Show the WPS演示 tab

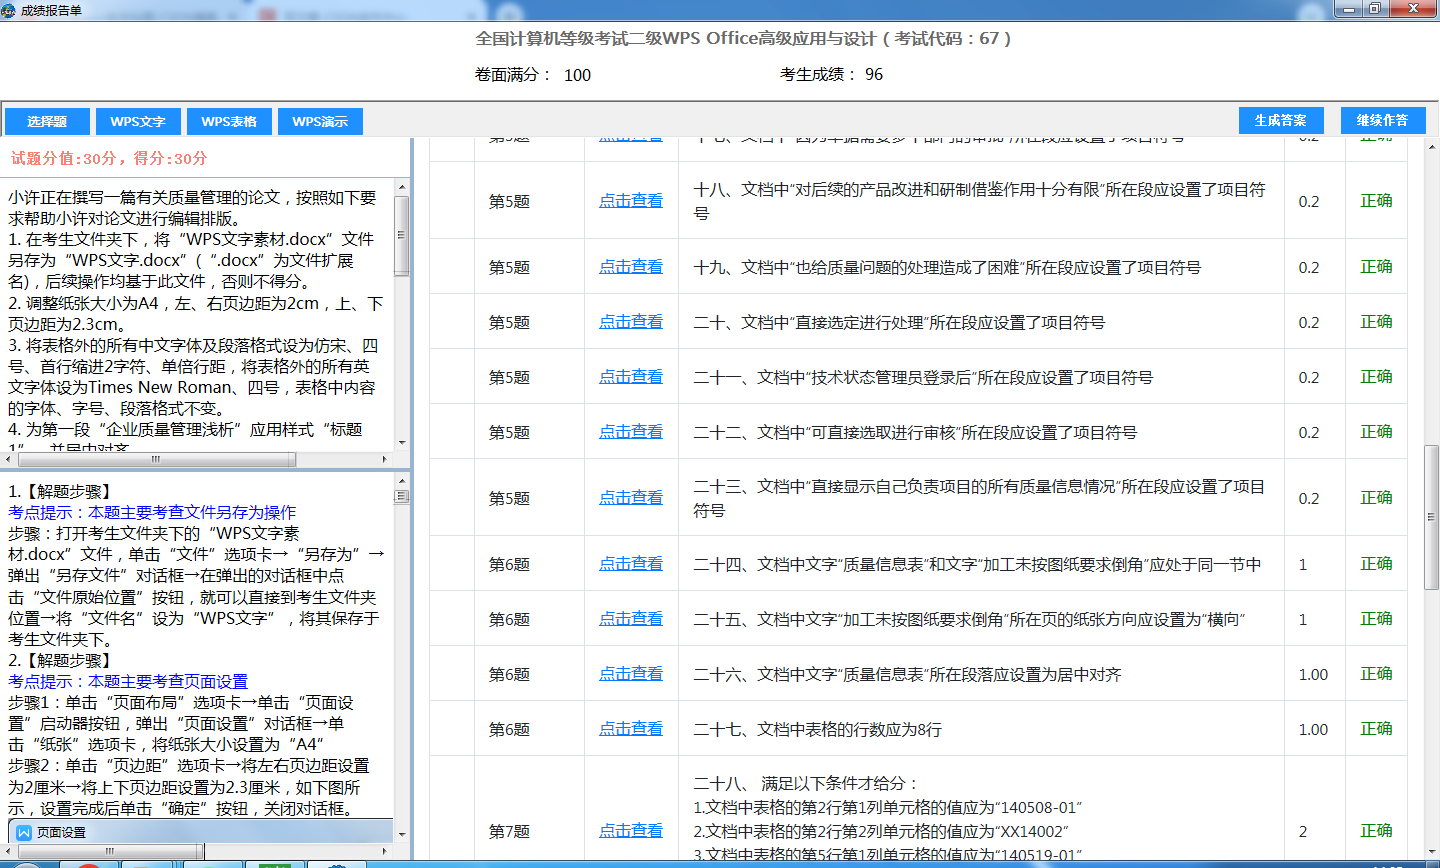tap(320, 121)
